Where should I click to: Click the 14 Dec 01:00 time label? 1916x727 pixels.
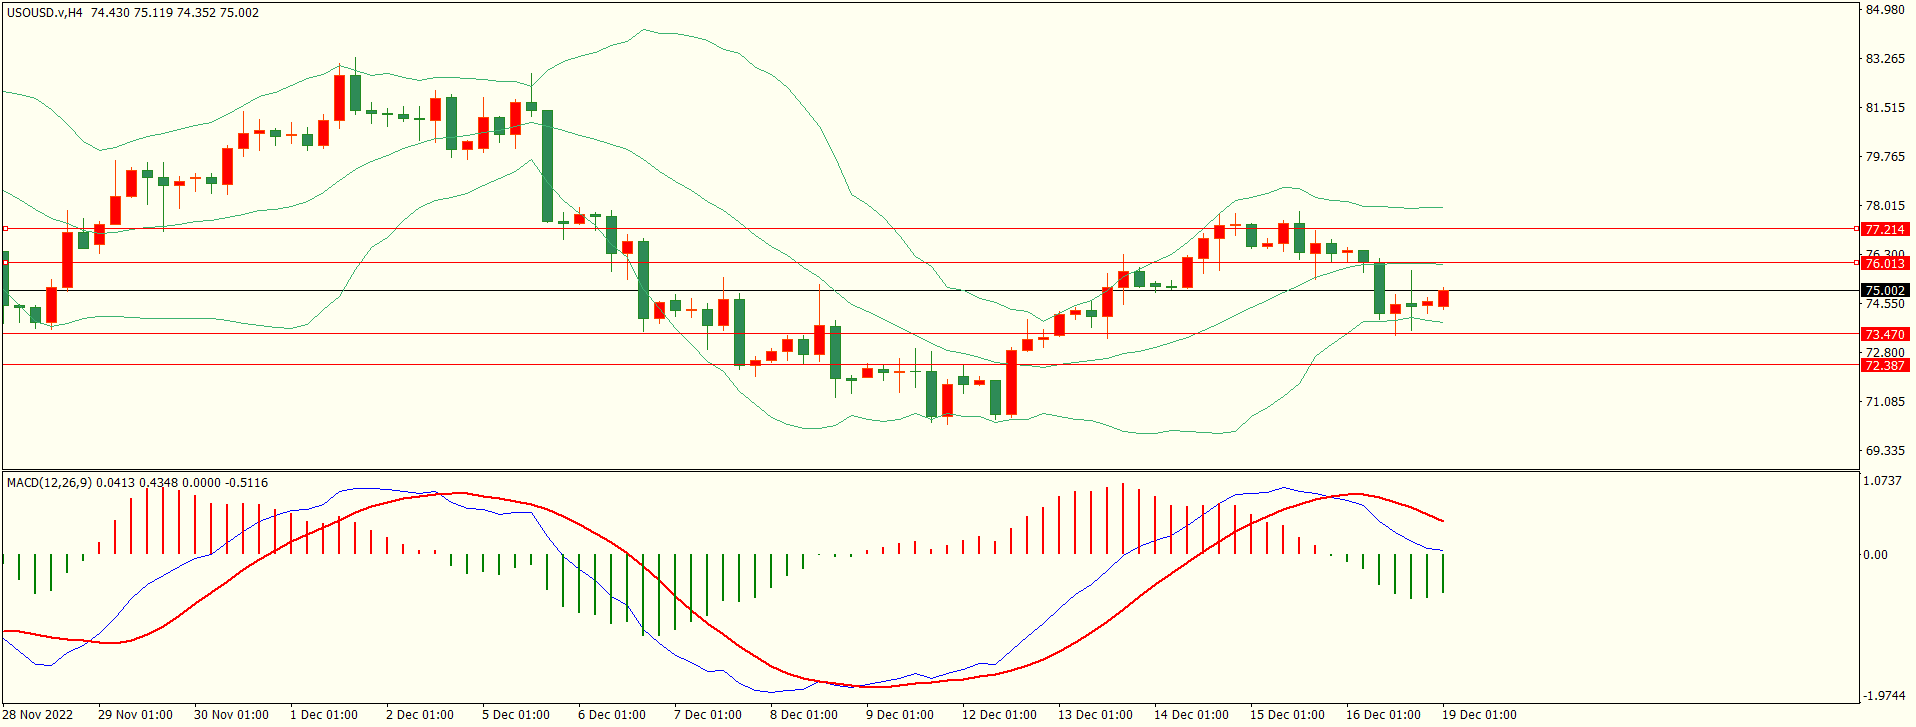tap(1191, 715)
